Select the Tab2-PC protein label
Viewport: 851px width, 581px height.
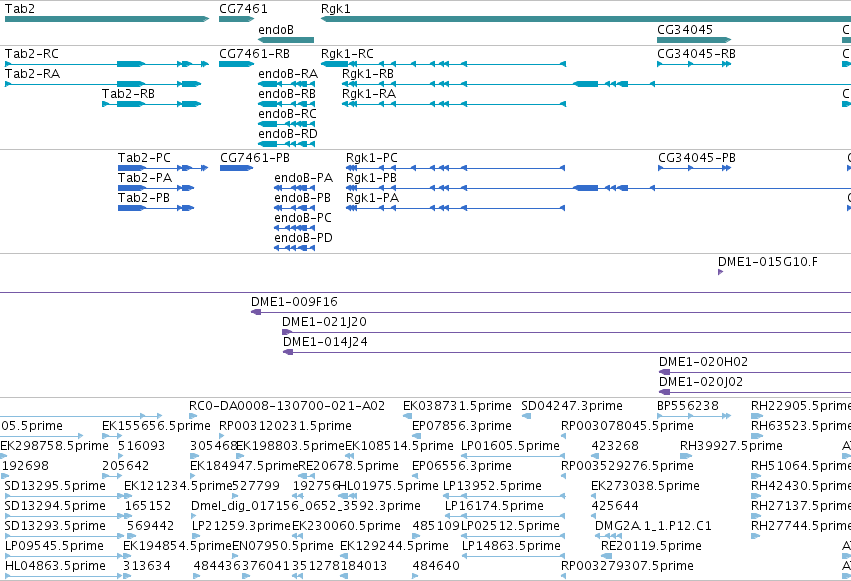pyautogui.click(x=144, y=158)
